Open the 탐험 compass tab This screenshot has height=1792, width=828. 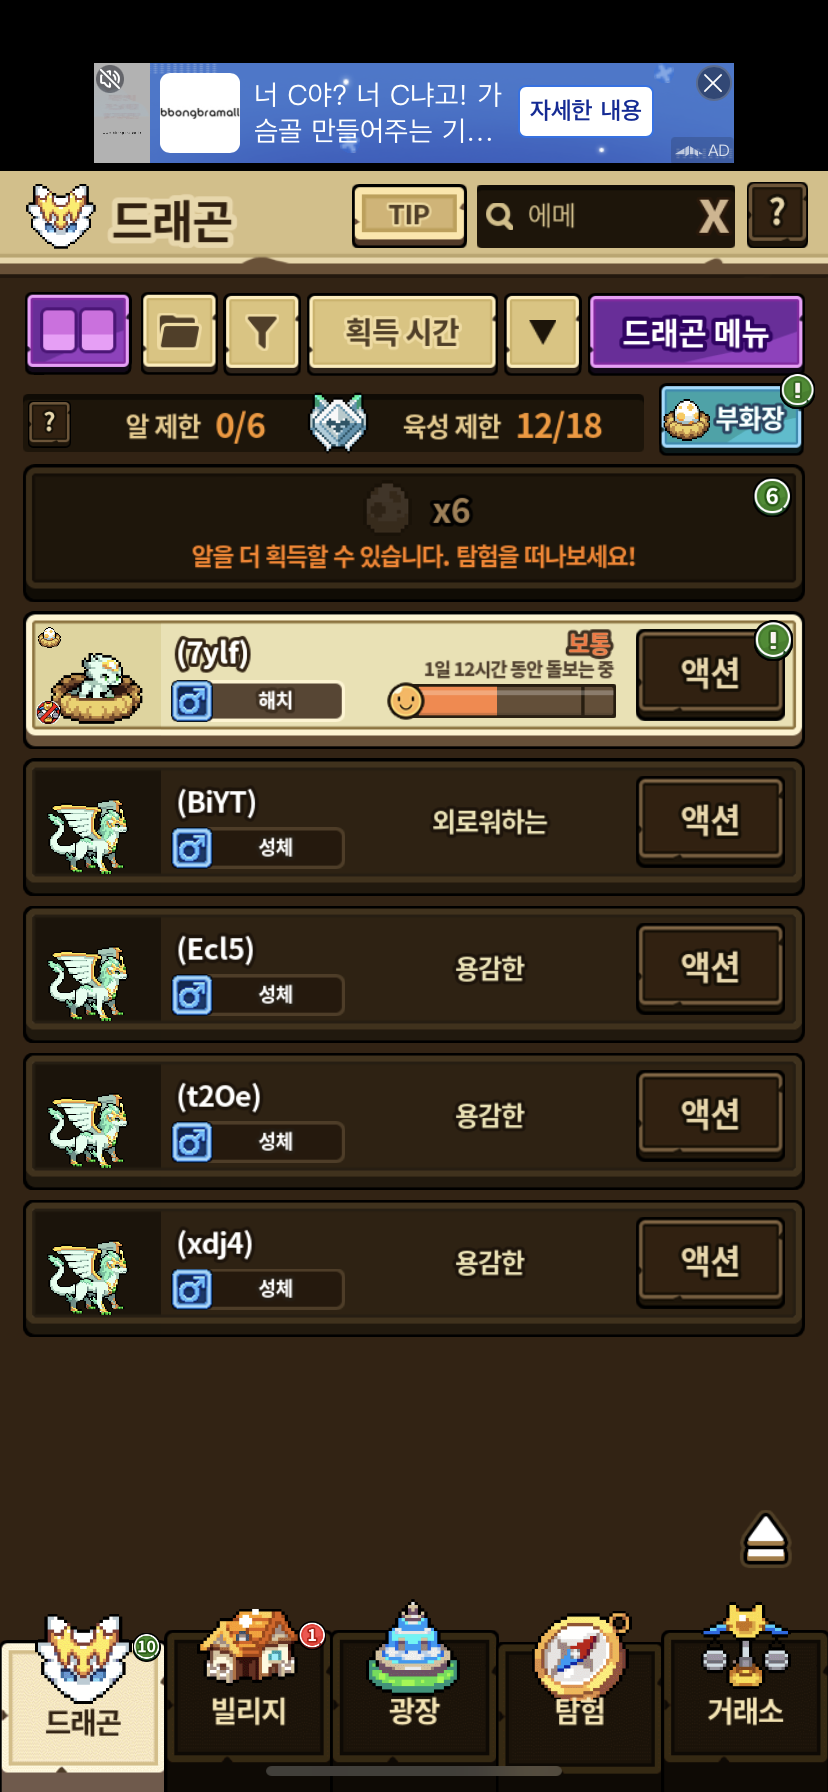coord(580,1690)
